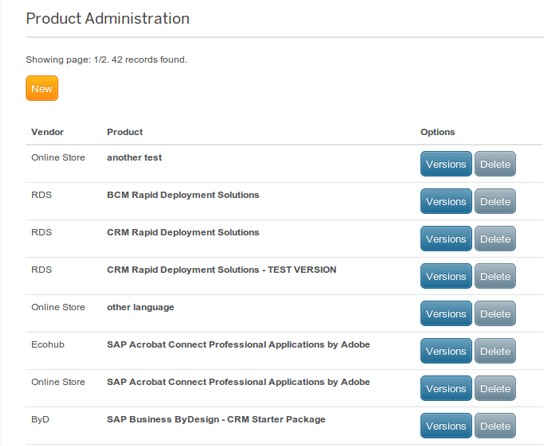Open Versions for another test
Screen dimensions: 550x446
(x=446, y=164)
